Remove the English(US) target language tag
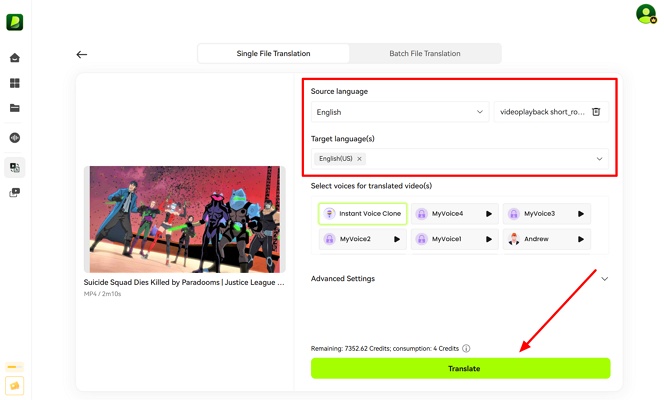This screenshot has width=664, height=400. tap(360, 159)
